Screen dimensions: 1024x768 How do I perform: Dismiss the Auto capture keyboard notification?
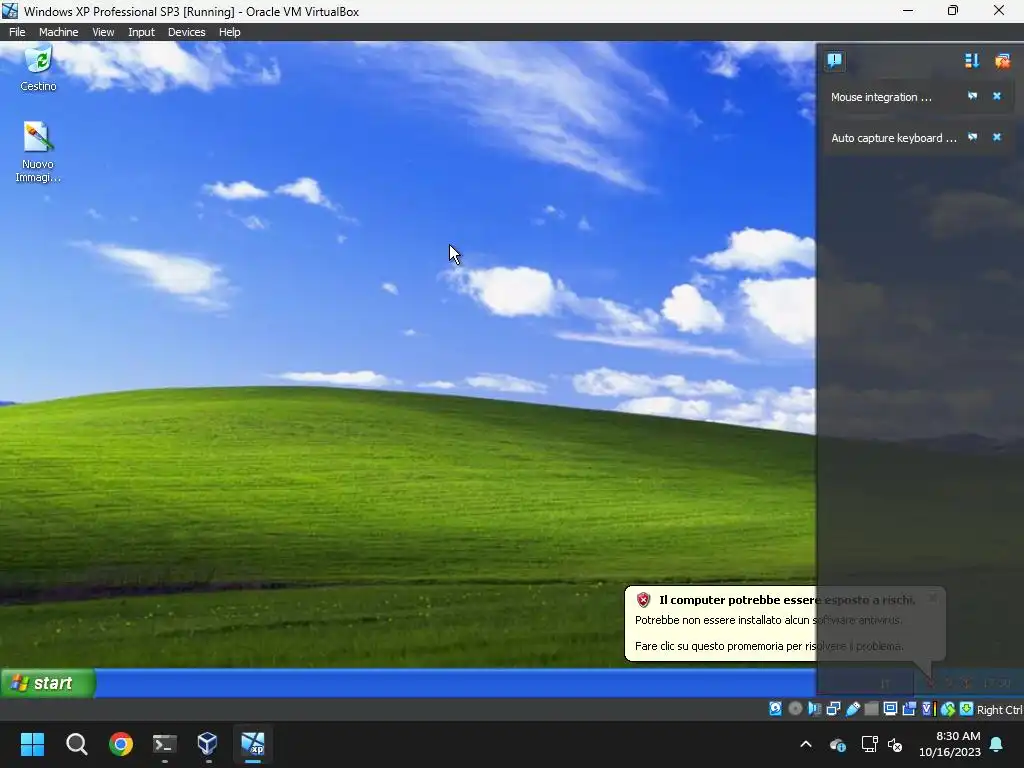click(x=997, y=137)
